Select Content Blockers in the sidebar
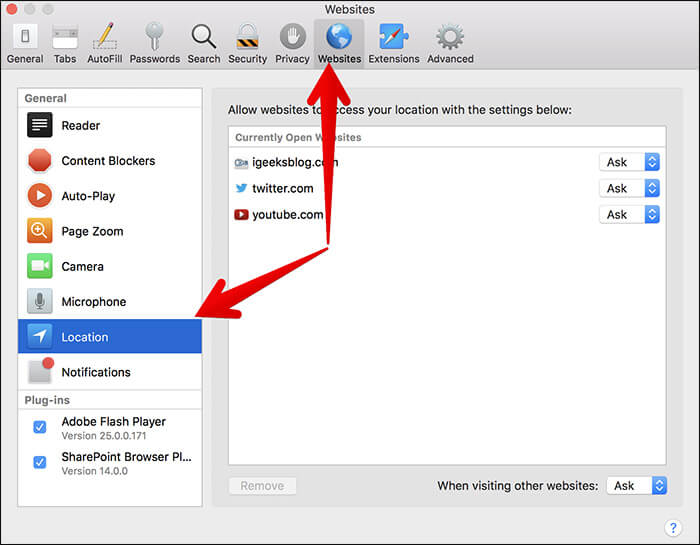Image resolution: width=700 pixels, height=545 pixels. pos(110,161)
